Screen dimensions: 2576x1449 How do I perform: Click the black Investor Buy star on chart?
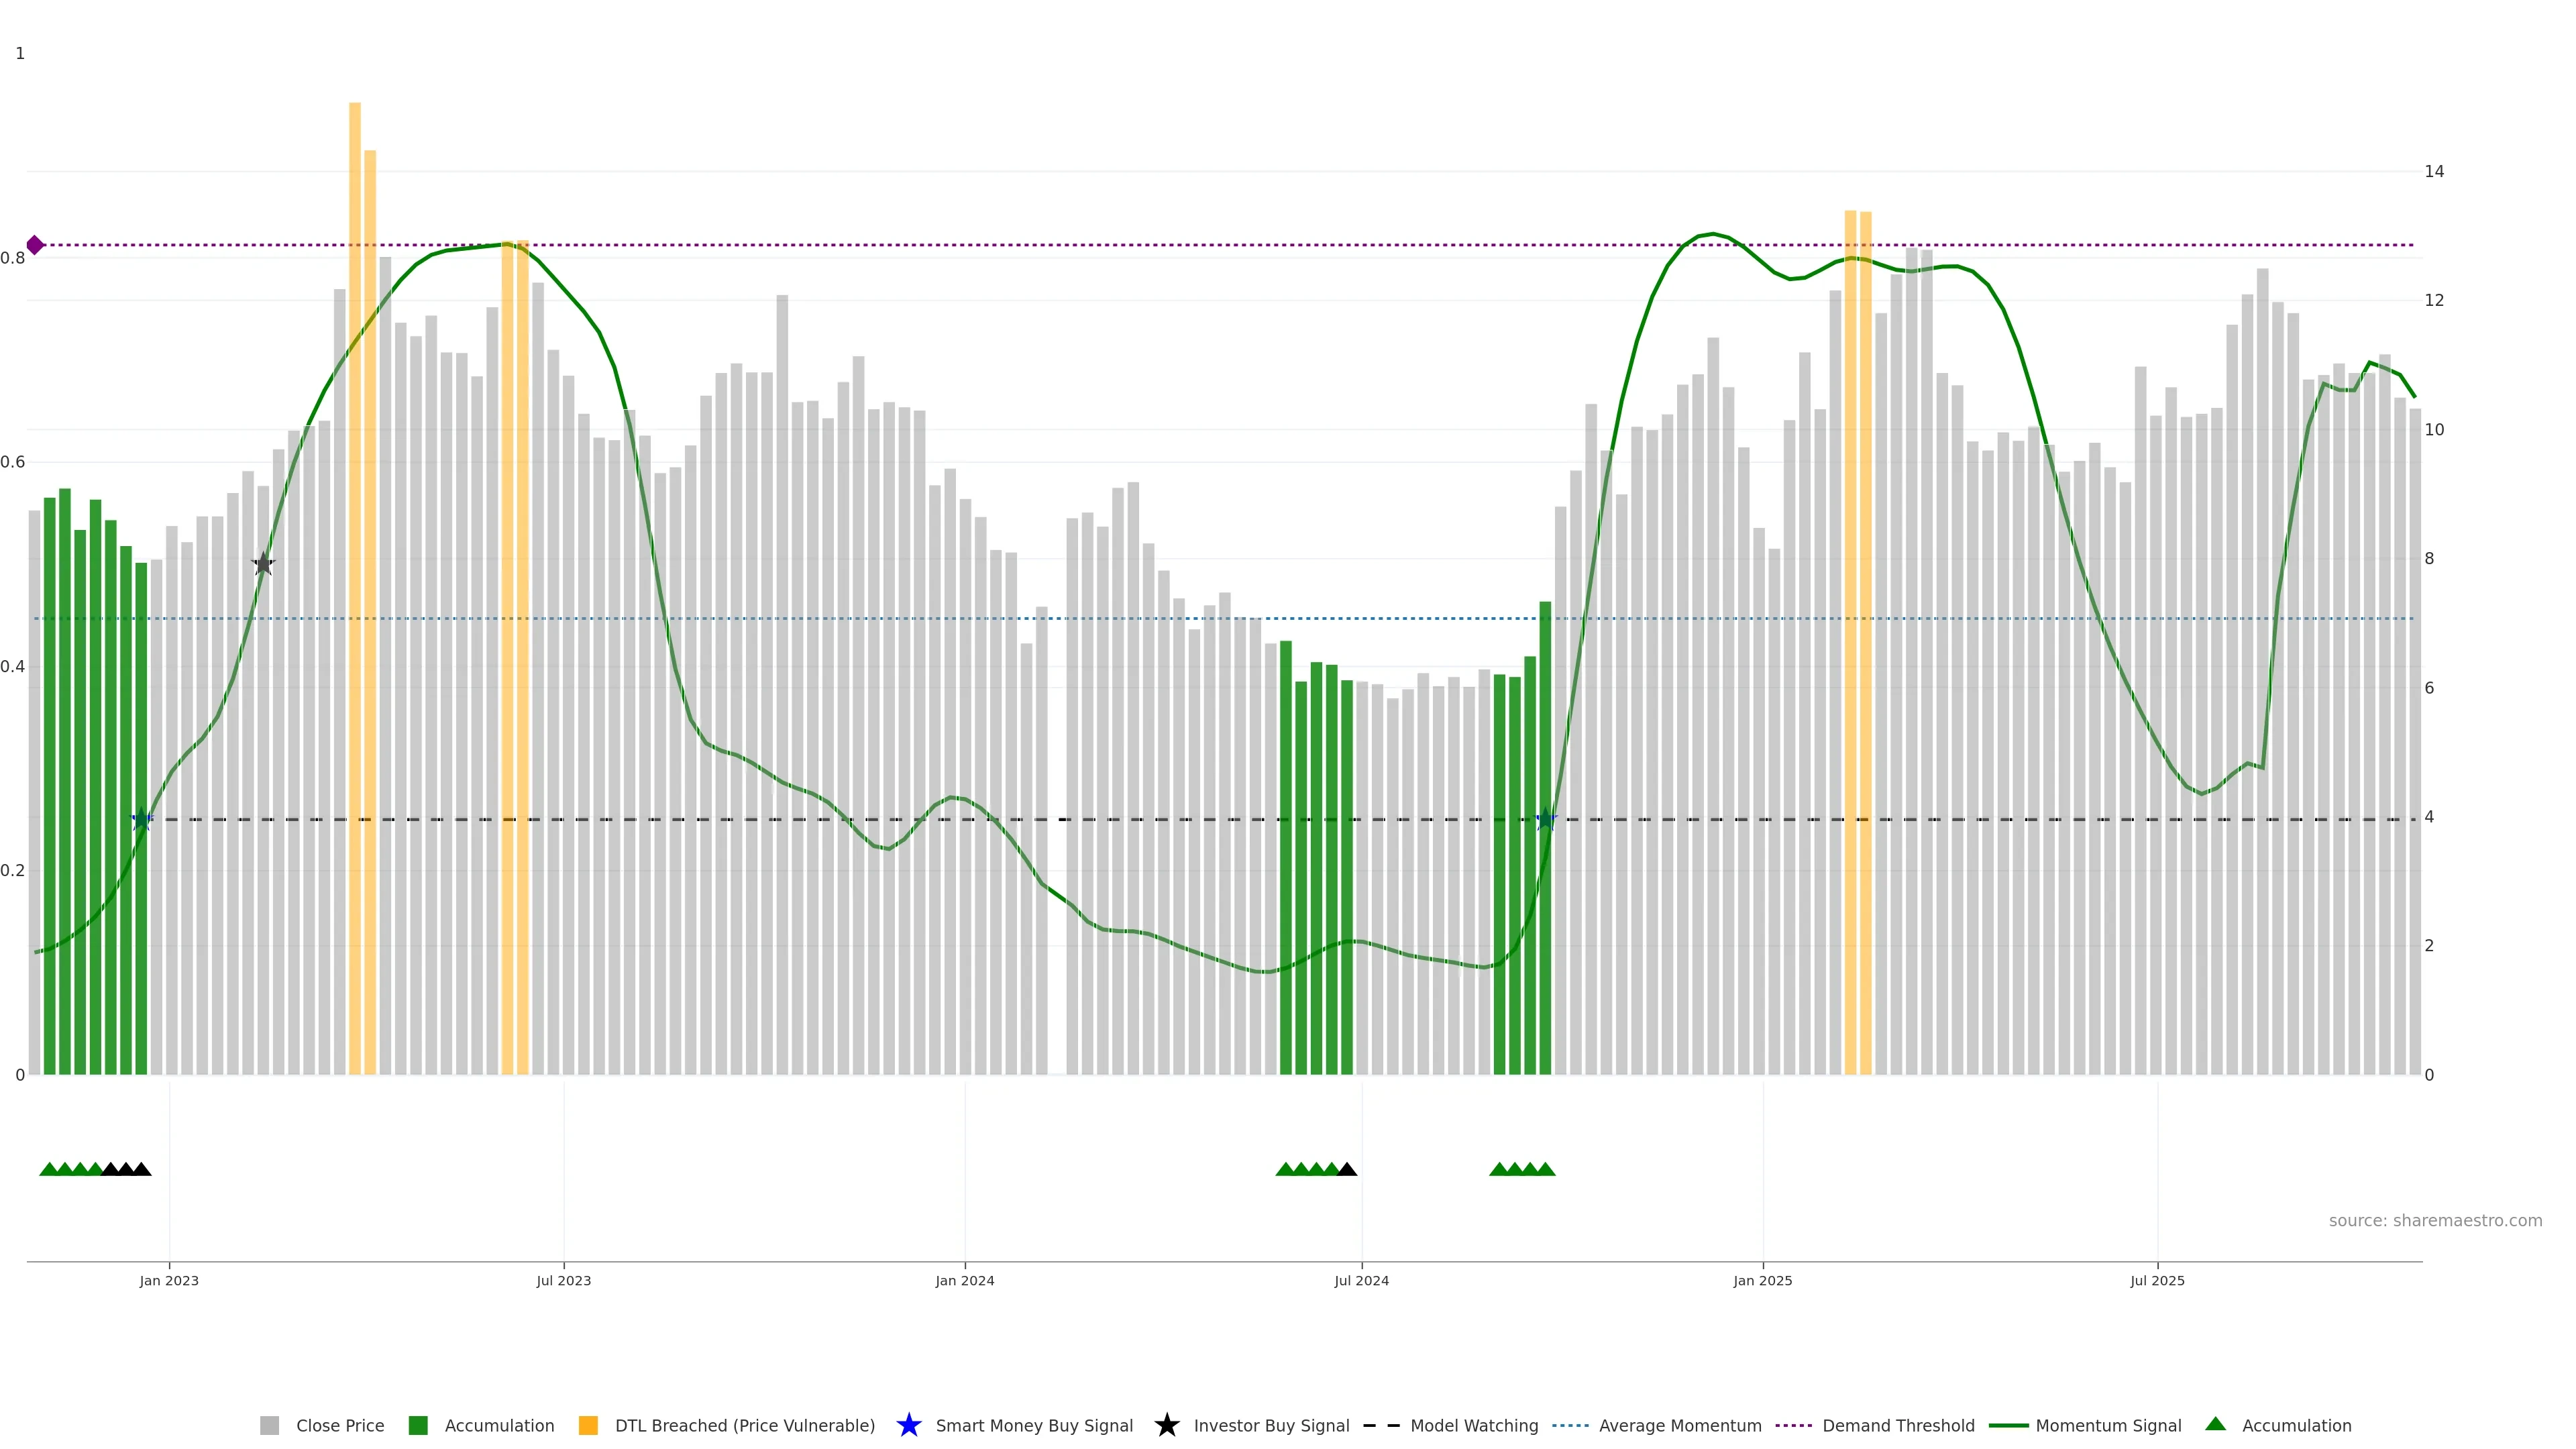(x=263, y=564)
